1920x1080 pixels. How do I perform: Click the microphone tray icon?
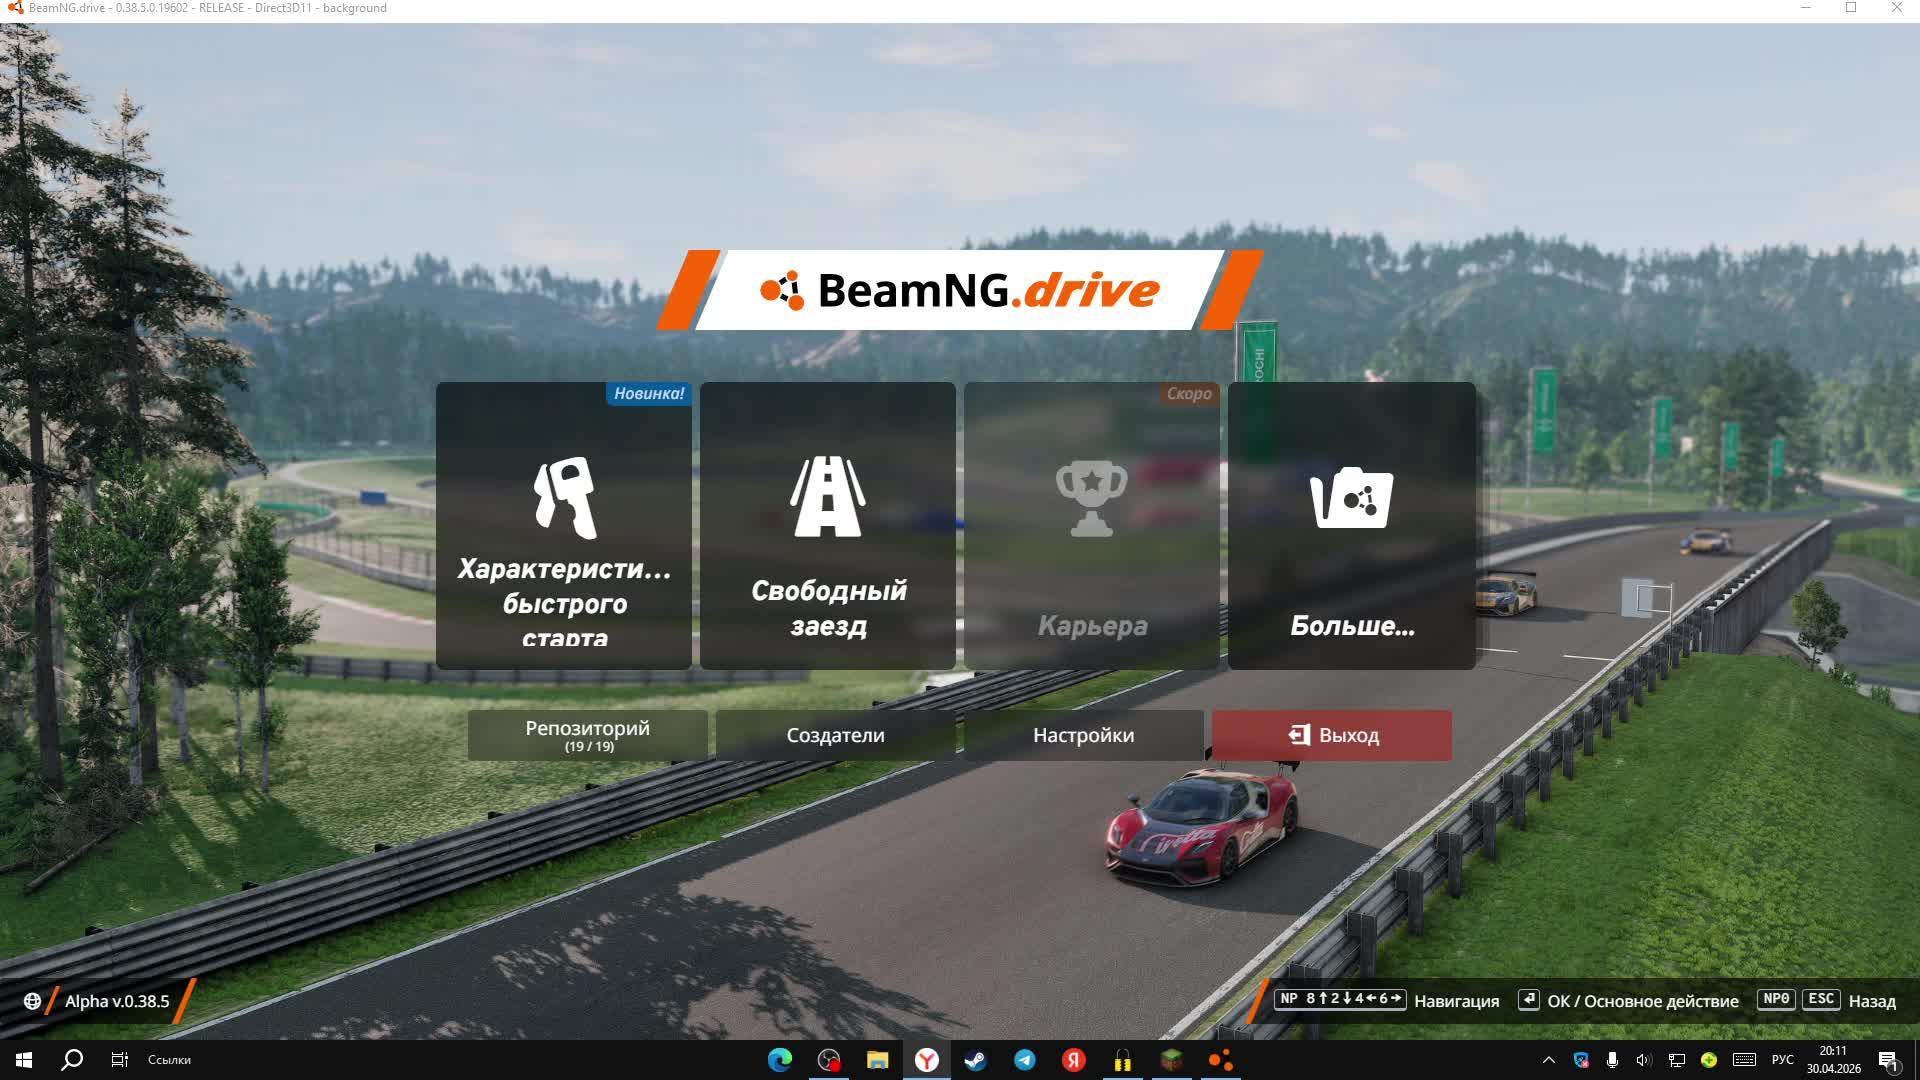pos(1612,1060)
